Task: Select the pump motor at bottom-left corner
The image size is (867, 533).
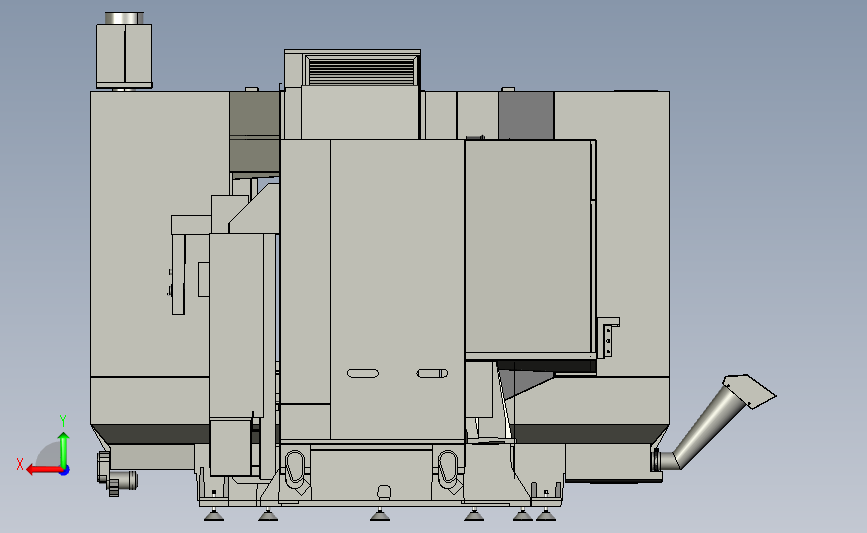Action: point(117,474)
